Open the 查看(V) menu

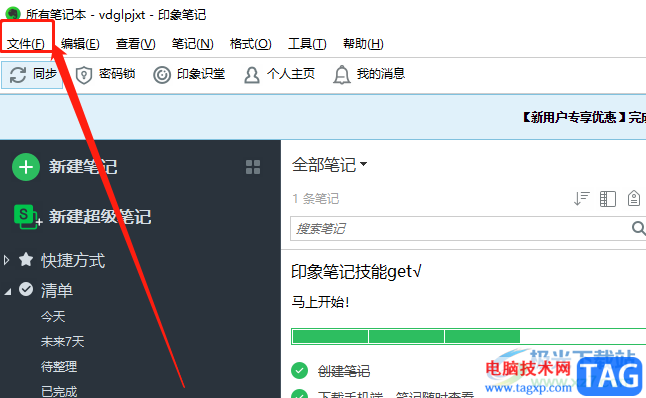point(136,44)
